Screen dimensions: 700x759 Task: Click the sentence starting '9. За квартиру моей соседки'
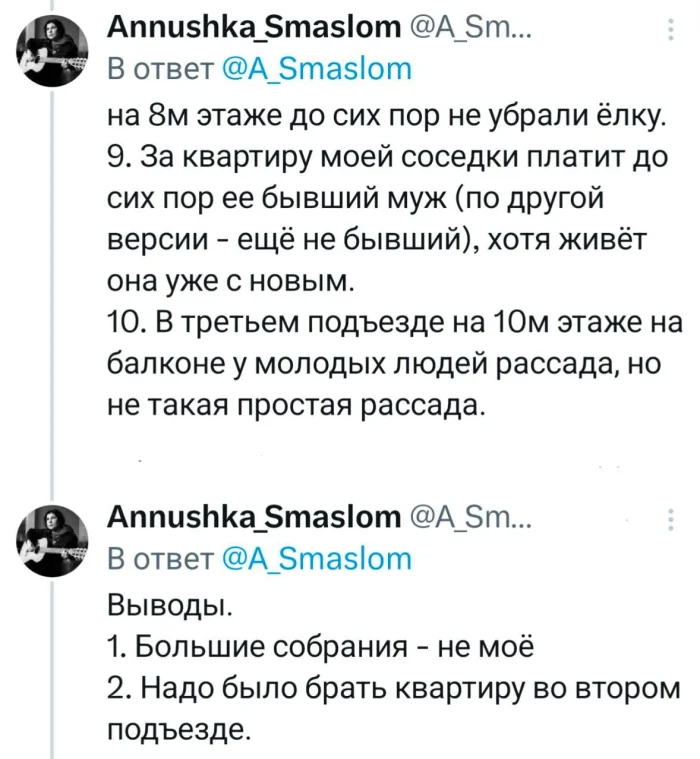390,158
